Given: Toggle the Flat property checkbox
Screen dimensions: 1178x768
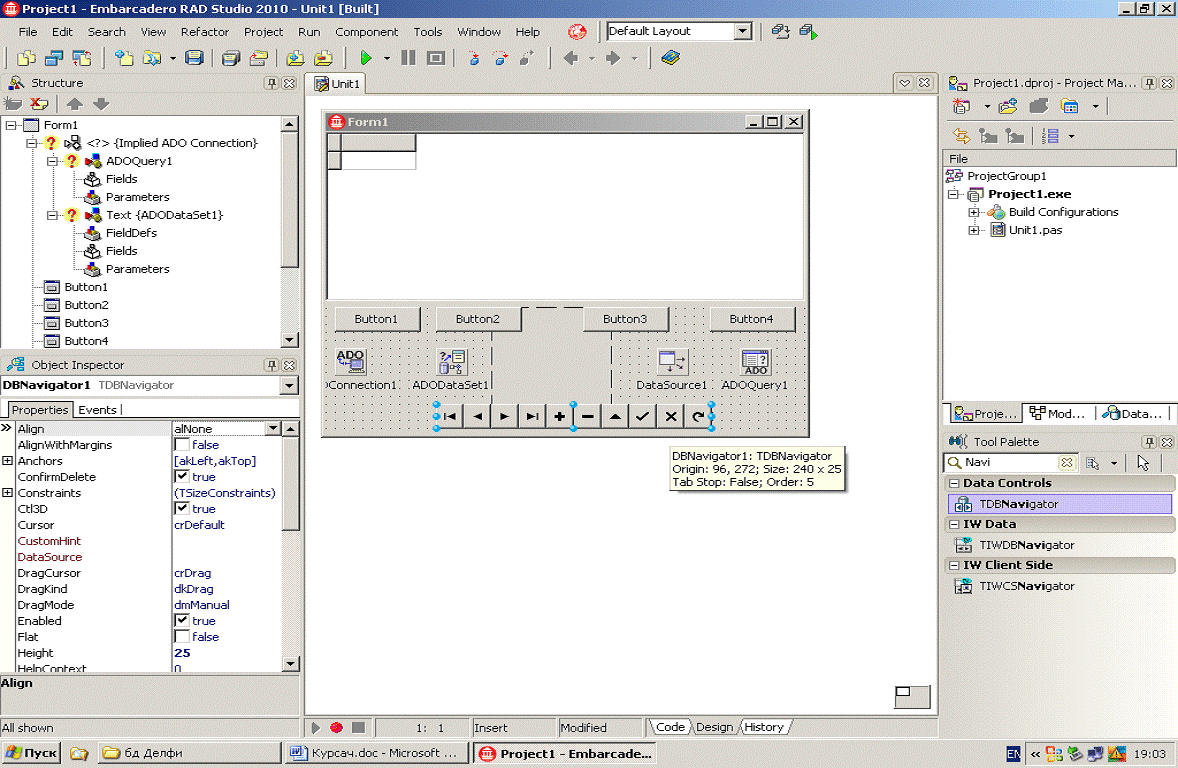Looking at the screenshot, I should (x=182, y=637).
